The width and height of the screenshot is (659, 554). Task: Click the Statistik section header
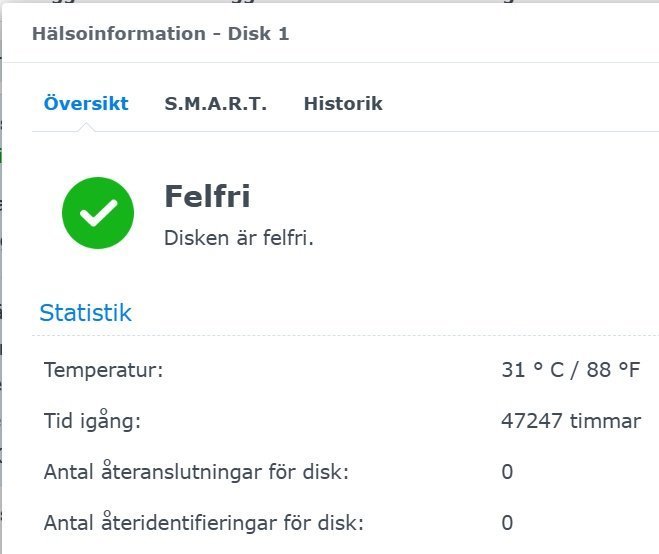(85, 313)
